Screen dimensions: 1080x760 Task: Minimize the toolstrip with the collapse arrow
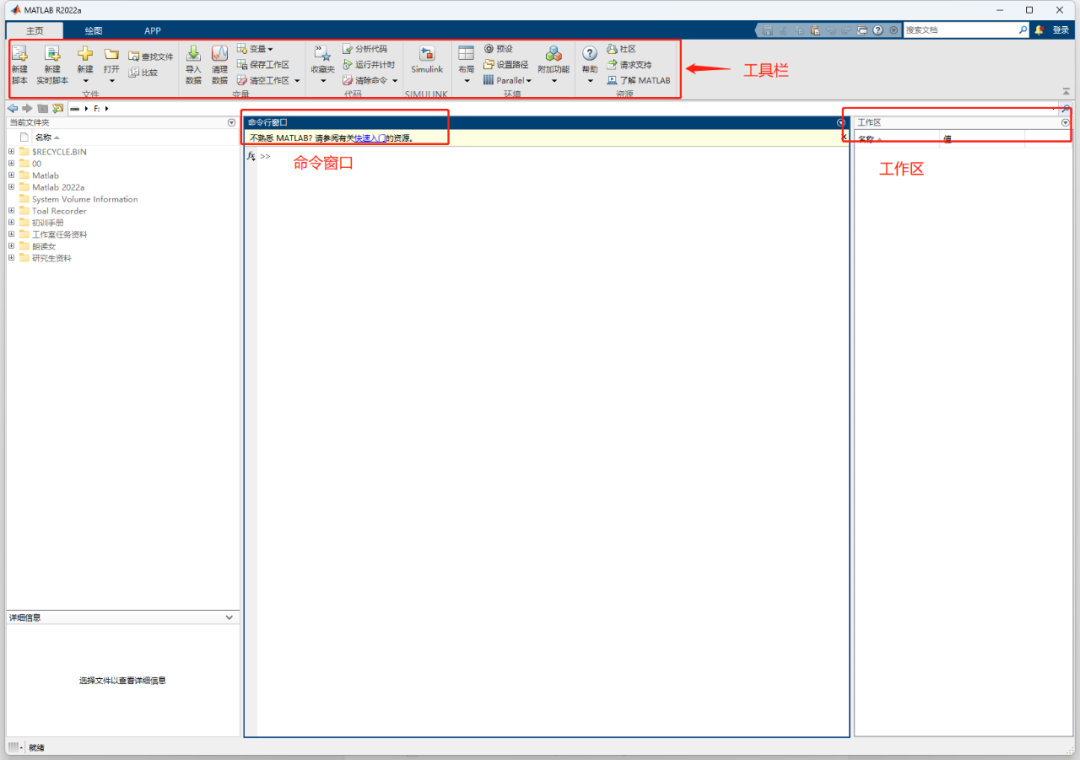click(x=1066, y=91)
